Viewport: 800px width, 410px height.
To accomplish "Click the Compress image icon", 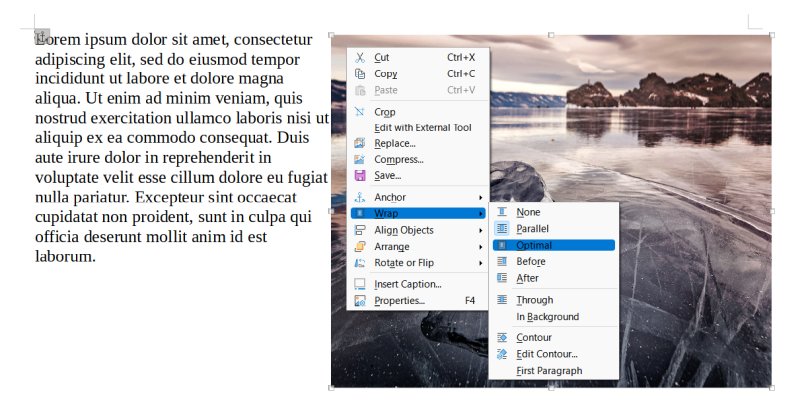I will pyautogui.click(x=360, y=160).
